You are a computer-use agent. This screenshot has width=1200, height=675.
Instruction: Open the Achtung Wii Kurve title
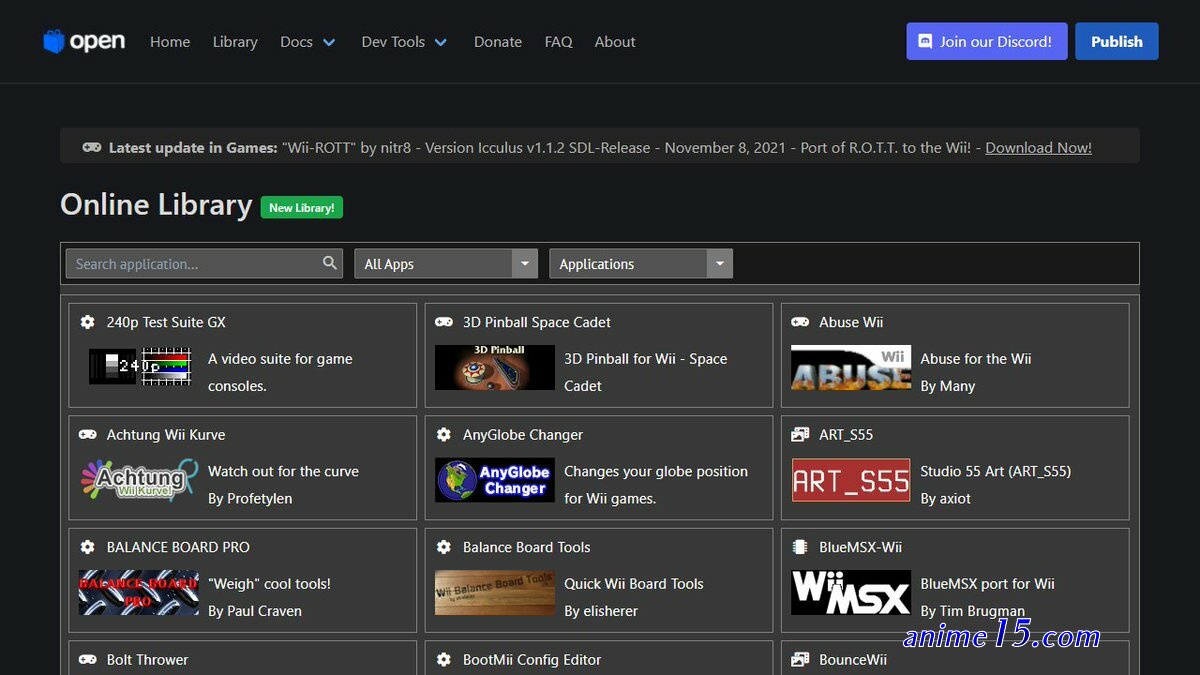pyautogui.click(x=166, y=435)
